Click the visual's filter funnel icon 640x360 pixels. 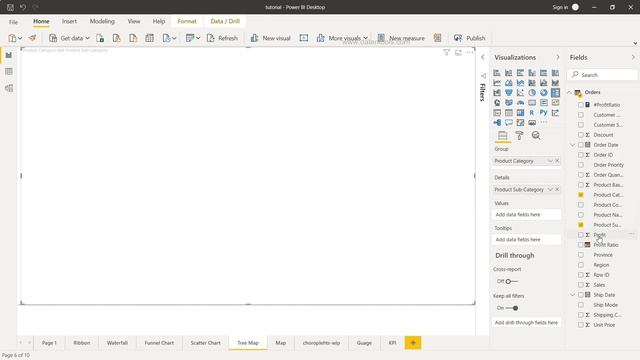447,52
